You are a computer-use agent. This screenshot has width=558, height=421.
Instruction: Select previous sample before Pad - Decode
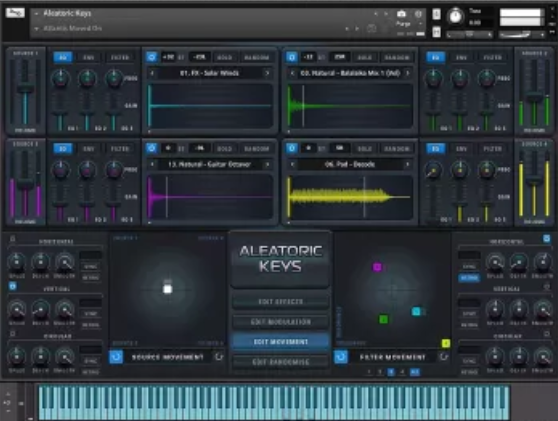click(292, 164)
